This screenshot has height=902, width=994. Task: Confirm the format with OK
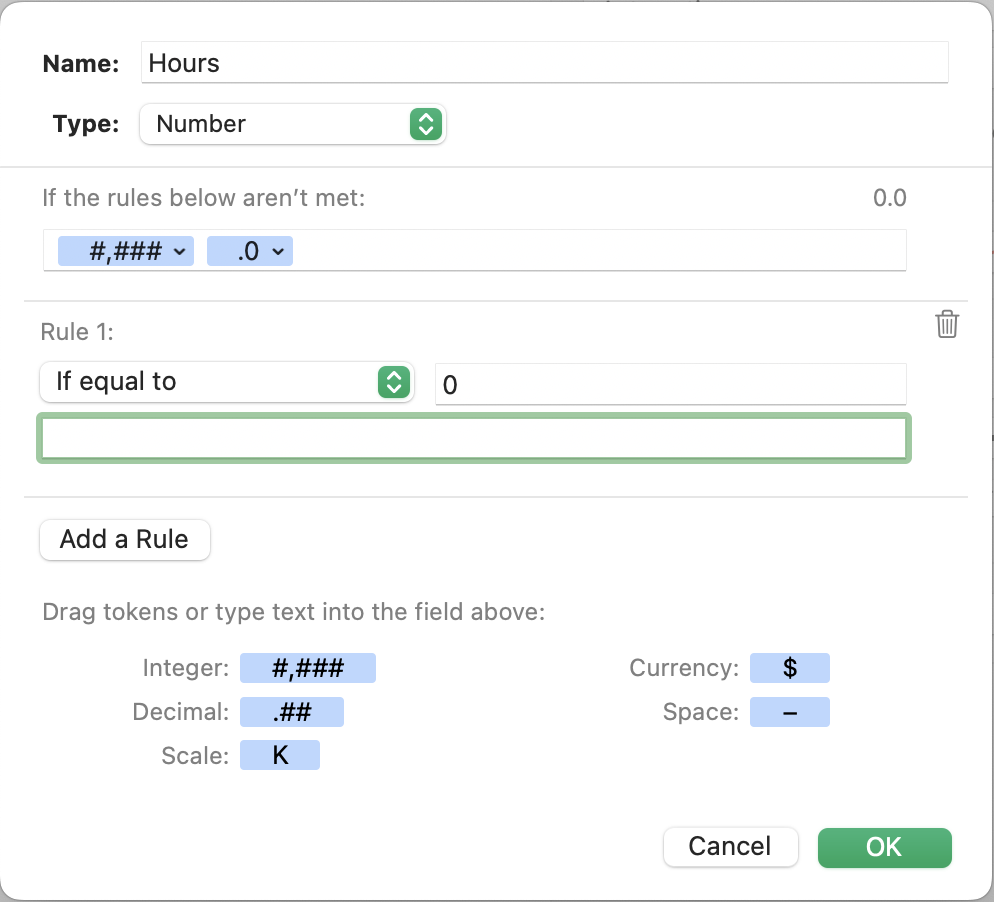[x=884, y=847]
